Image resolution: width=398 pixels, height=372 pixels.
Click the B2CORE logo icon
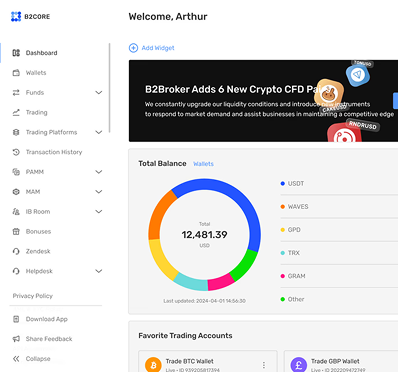point(16,16)
